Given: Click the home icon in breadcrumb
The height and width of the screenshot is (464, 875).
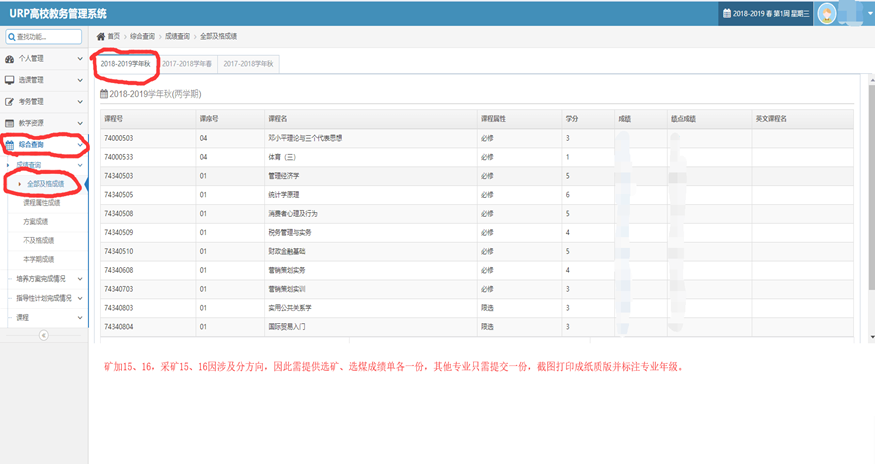Looking at the screenshot, I should point(100,36).
